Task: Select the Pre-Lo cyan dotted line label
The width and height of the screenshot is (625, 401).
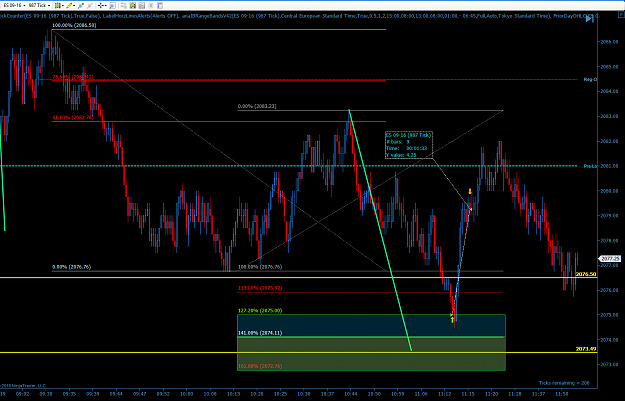Action: click(x=590, y=166)
